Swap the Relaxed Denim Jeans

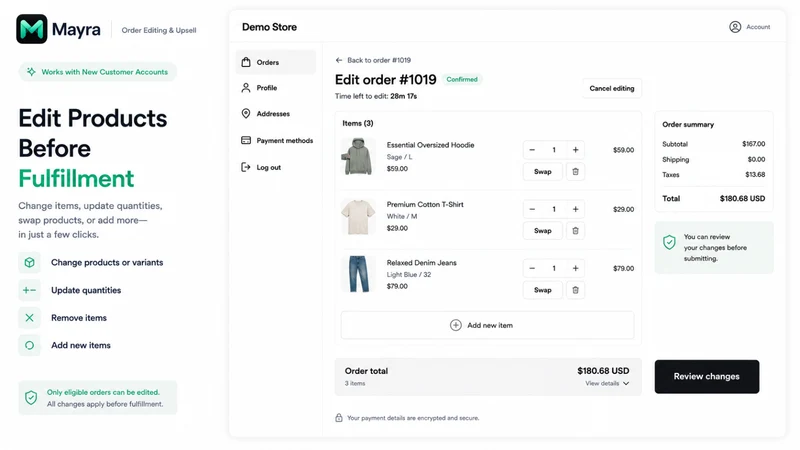coord(543,290)
